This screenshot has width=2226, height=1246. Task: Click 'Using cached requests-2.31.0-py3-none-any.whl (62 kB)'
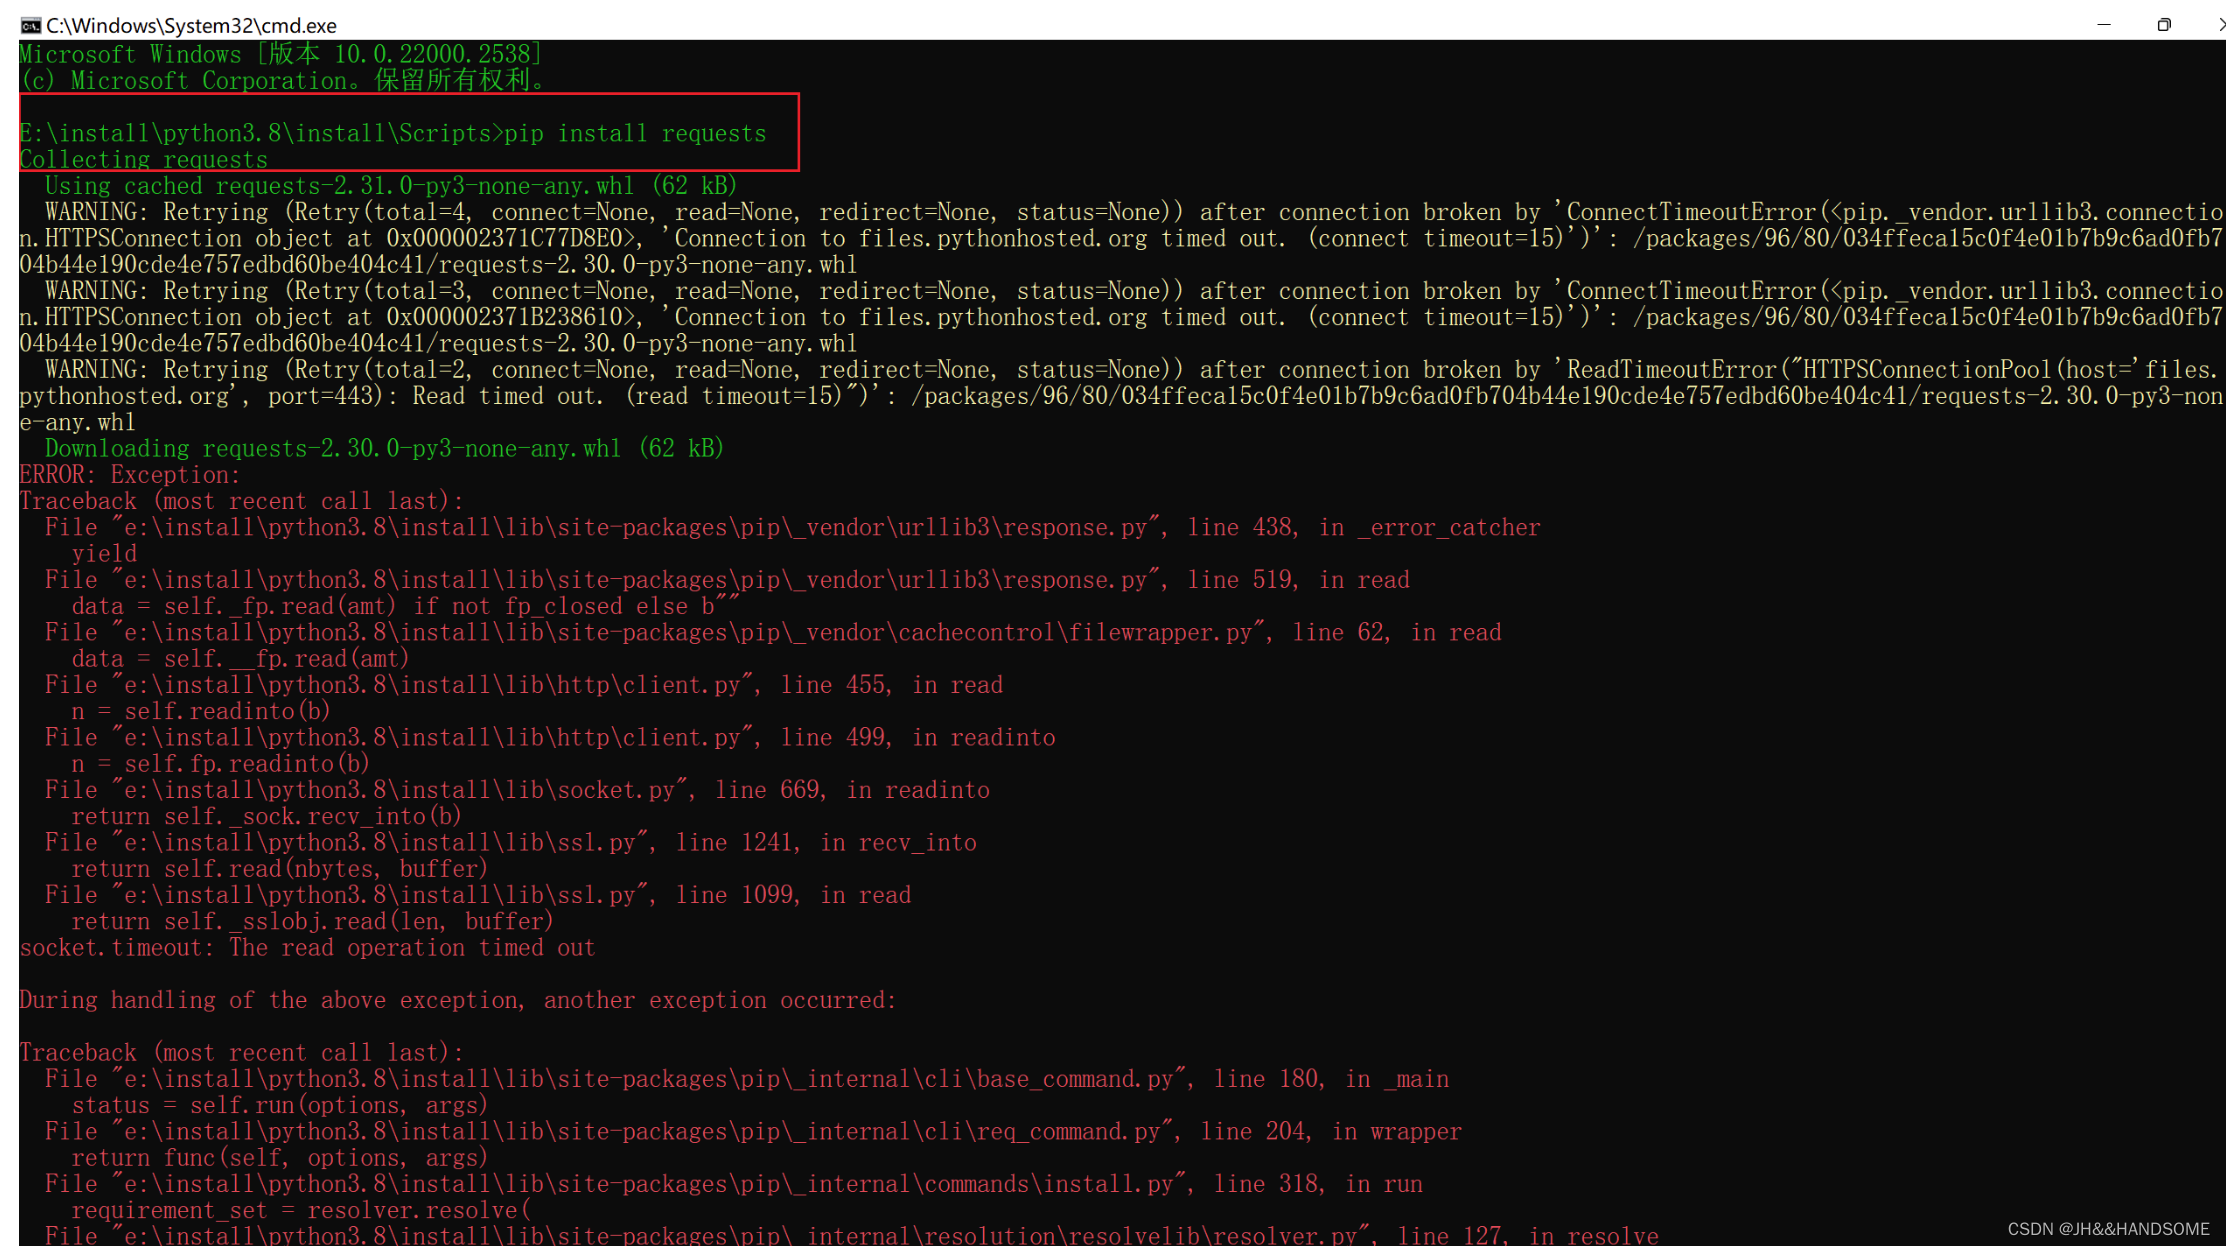click(391, 186)
